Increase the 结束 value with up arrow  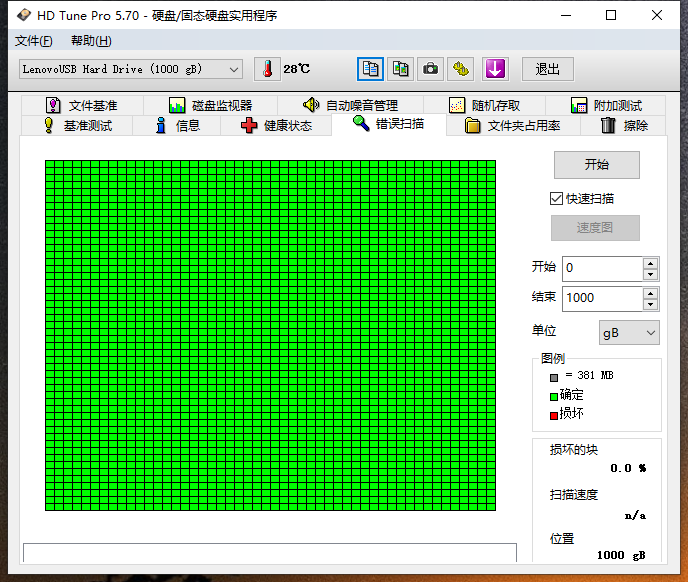click(x=650, y=294)
